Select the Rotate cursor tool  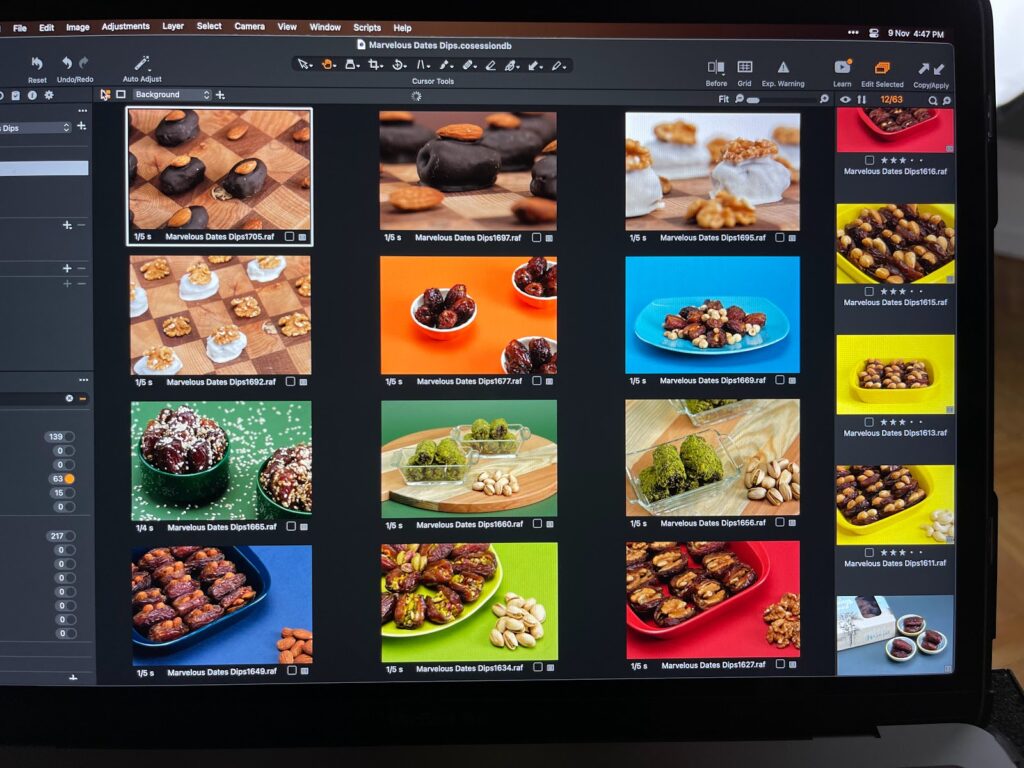(397, 65)
